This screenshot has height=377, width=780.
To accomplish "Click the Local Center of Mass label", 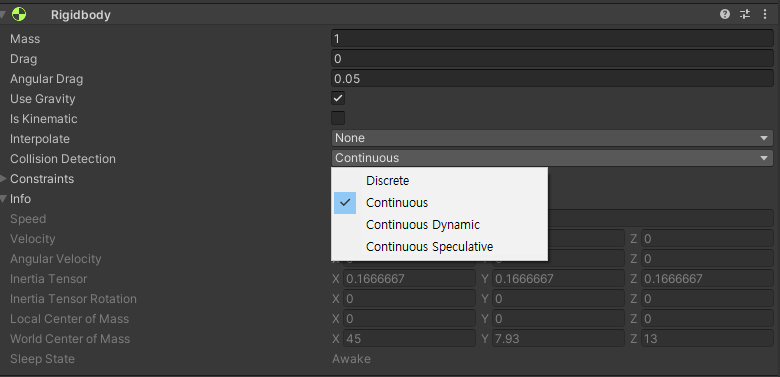I will (69, 318).
